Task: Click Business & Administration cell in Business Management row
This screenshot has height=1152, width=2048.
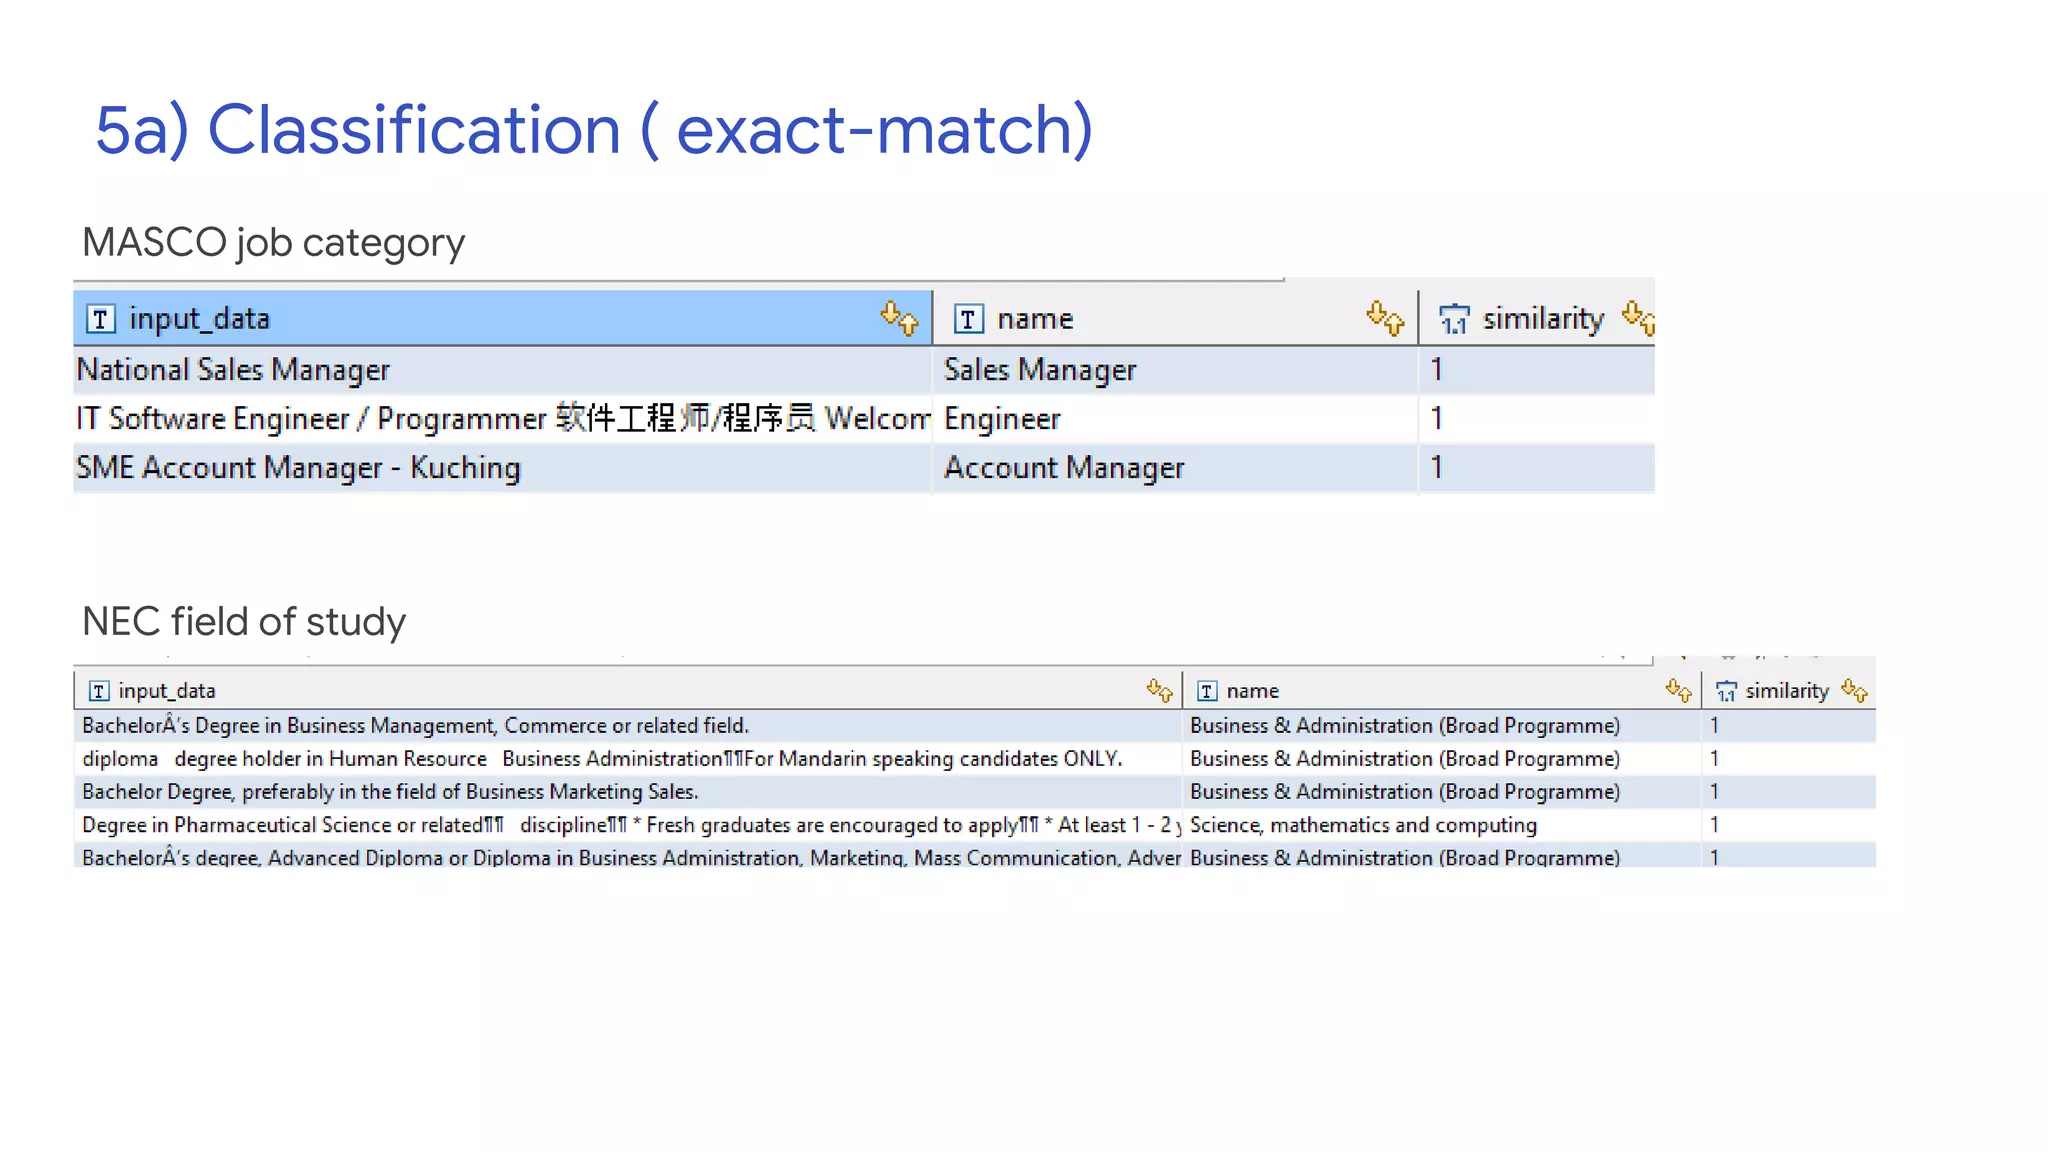Action: coord(1442,726)
